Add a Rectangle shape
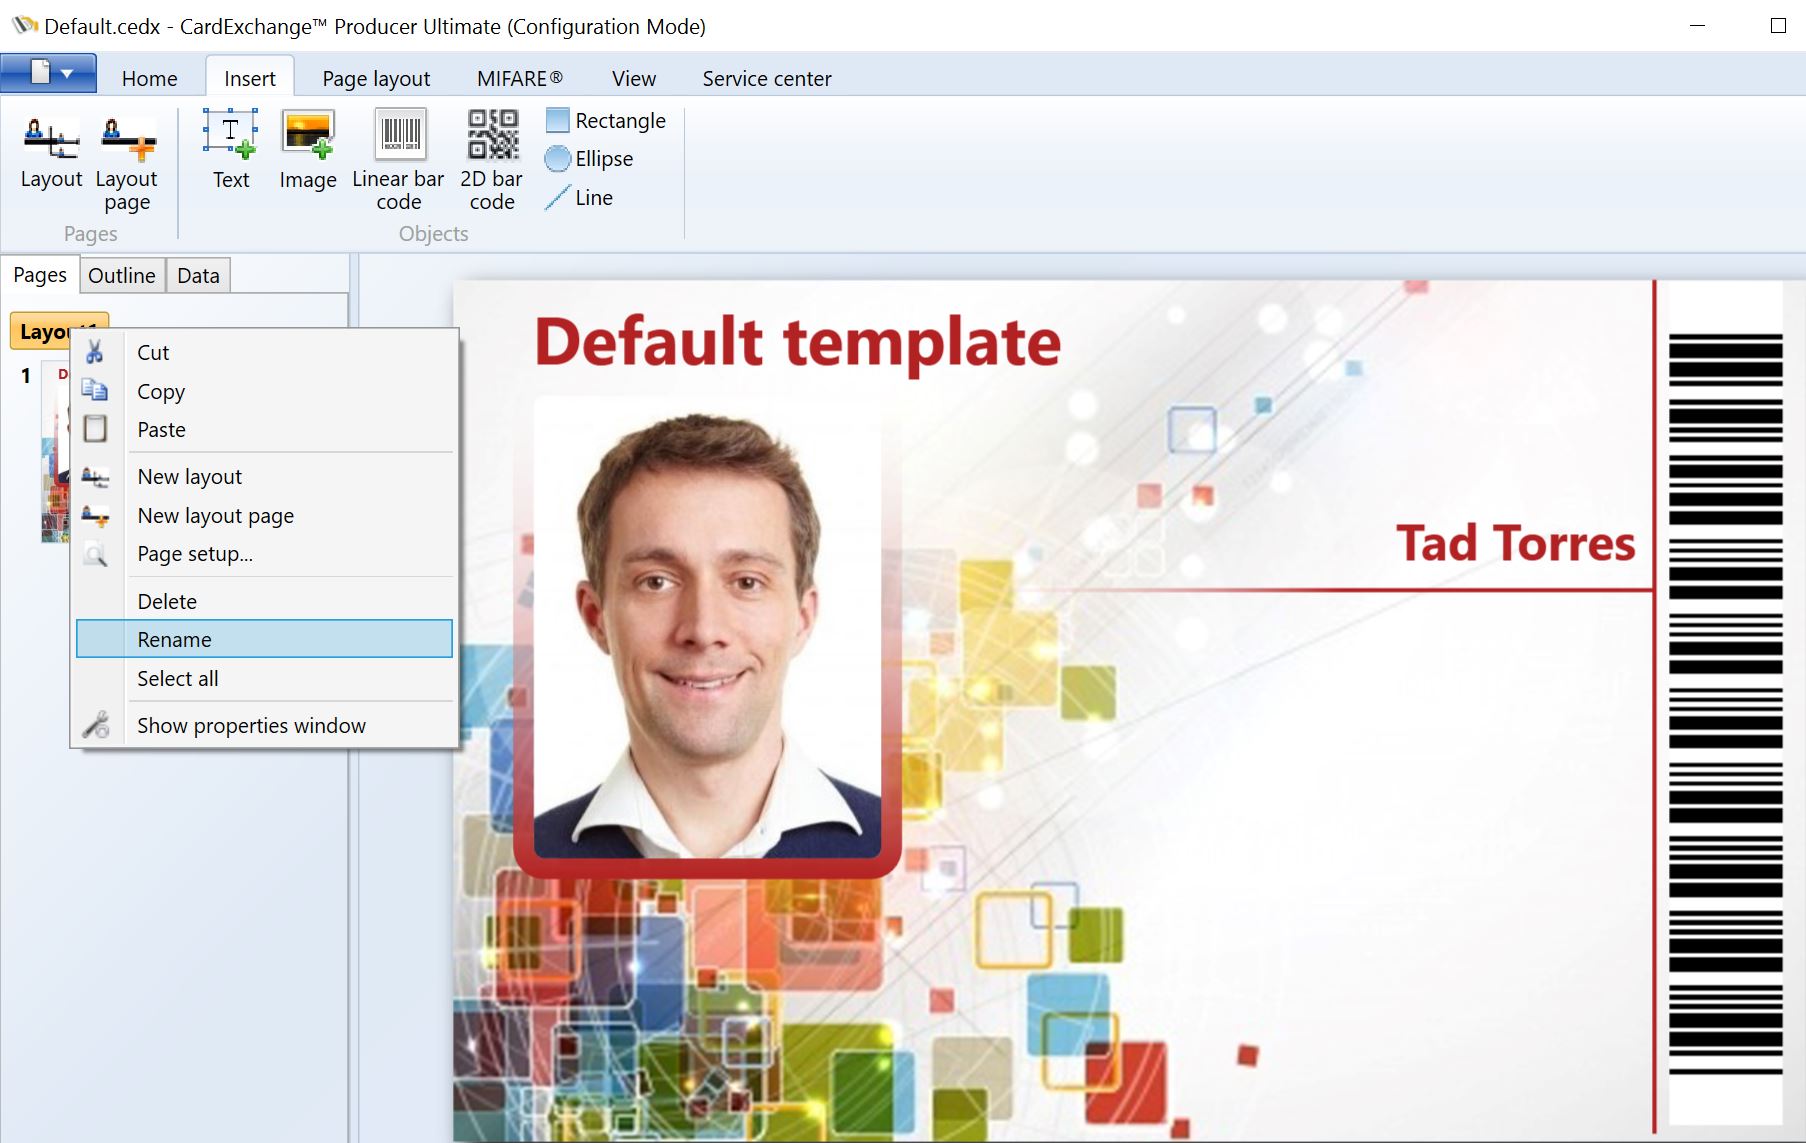Screen dimensions: 1806x1143 click(606, 121)
